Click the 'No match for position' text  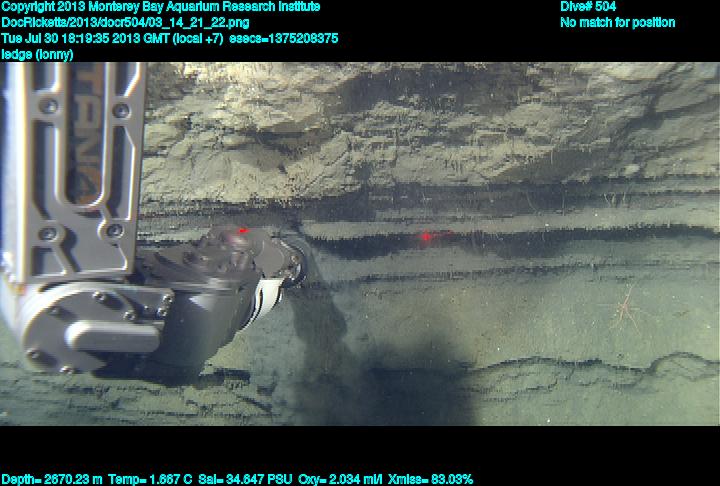point(617,22)
